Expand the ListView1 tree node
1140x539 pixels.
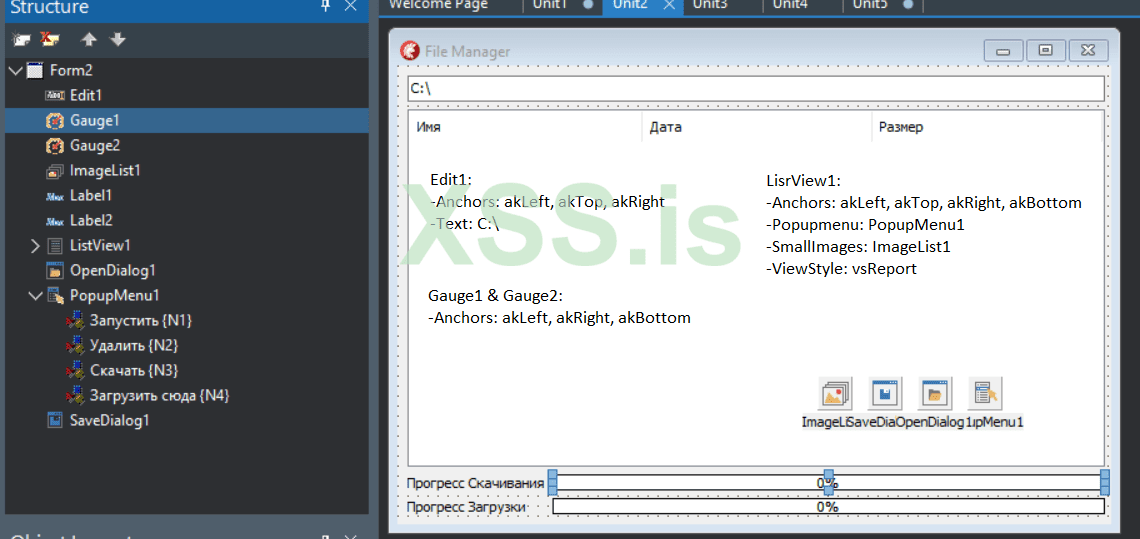pyautogui.click(x=35, y=246)
